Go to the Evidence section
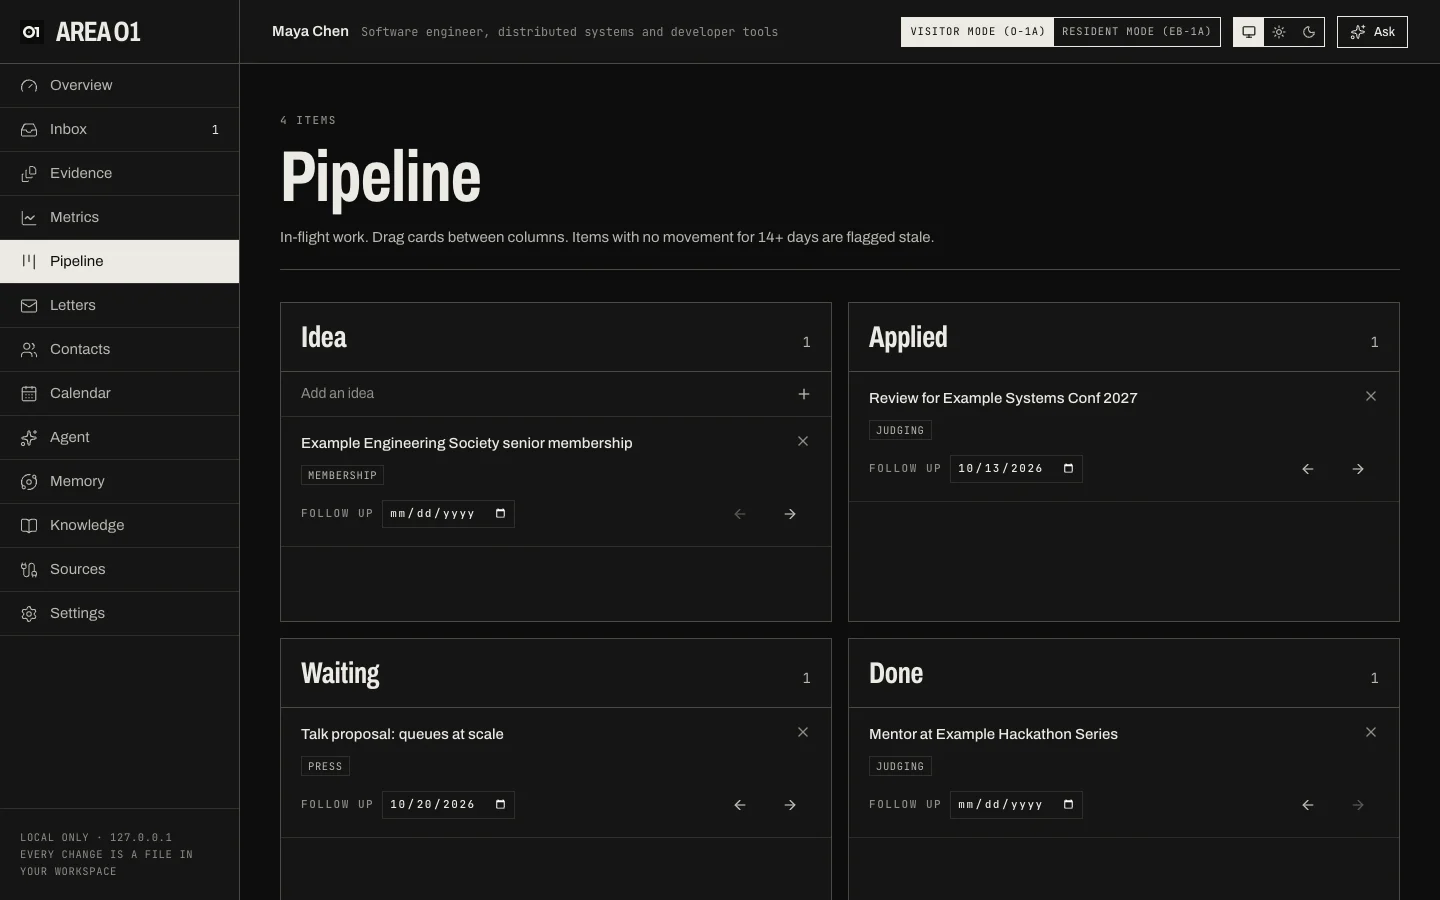The image size is (1440, 900). tap(120, 174)
